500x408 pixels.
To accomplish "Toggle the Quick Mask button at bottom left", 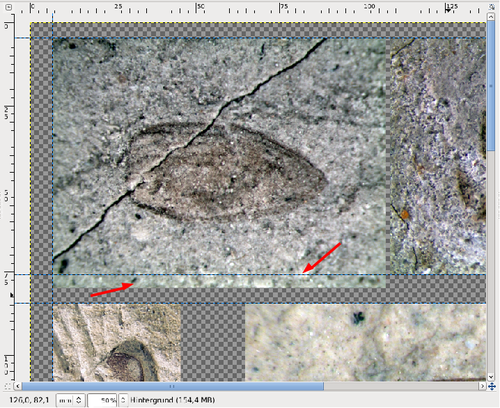I will click(x=9, y=386).
